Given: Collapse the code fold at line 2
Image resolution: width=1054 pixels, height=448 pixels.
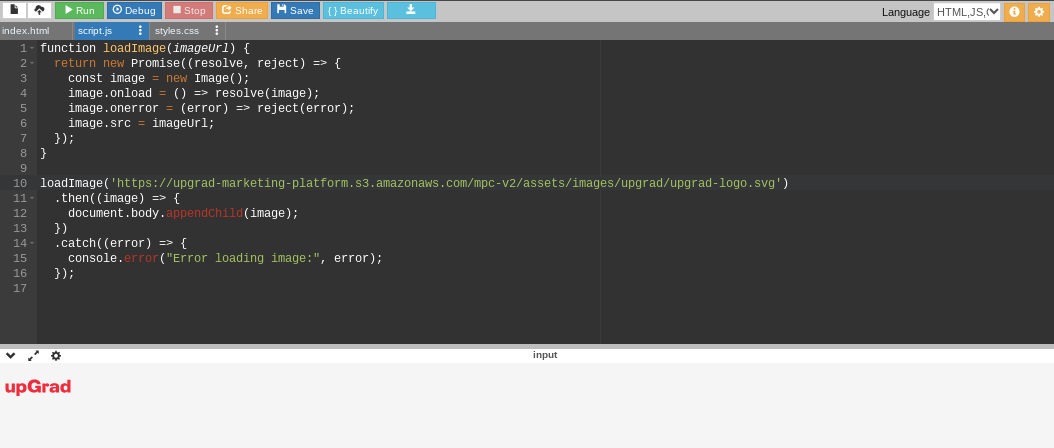Looking at the screenshot, I should [x=32, y=63].
